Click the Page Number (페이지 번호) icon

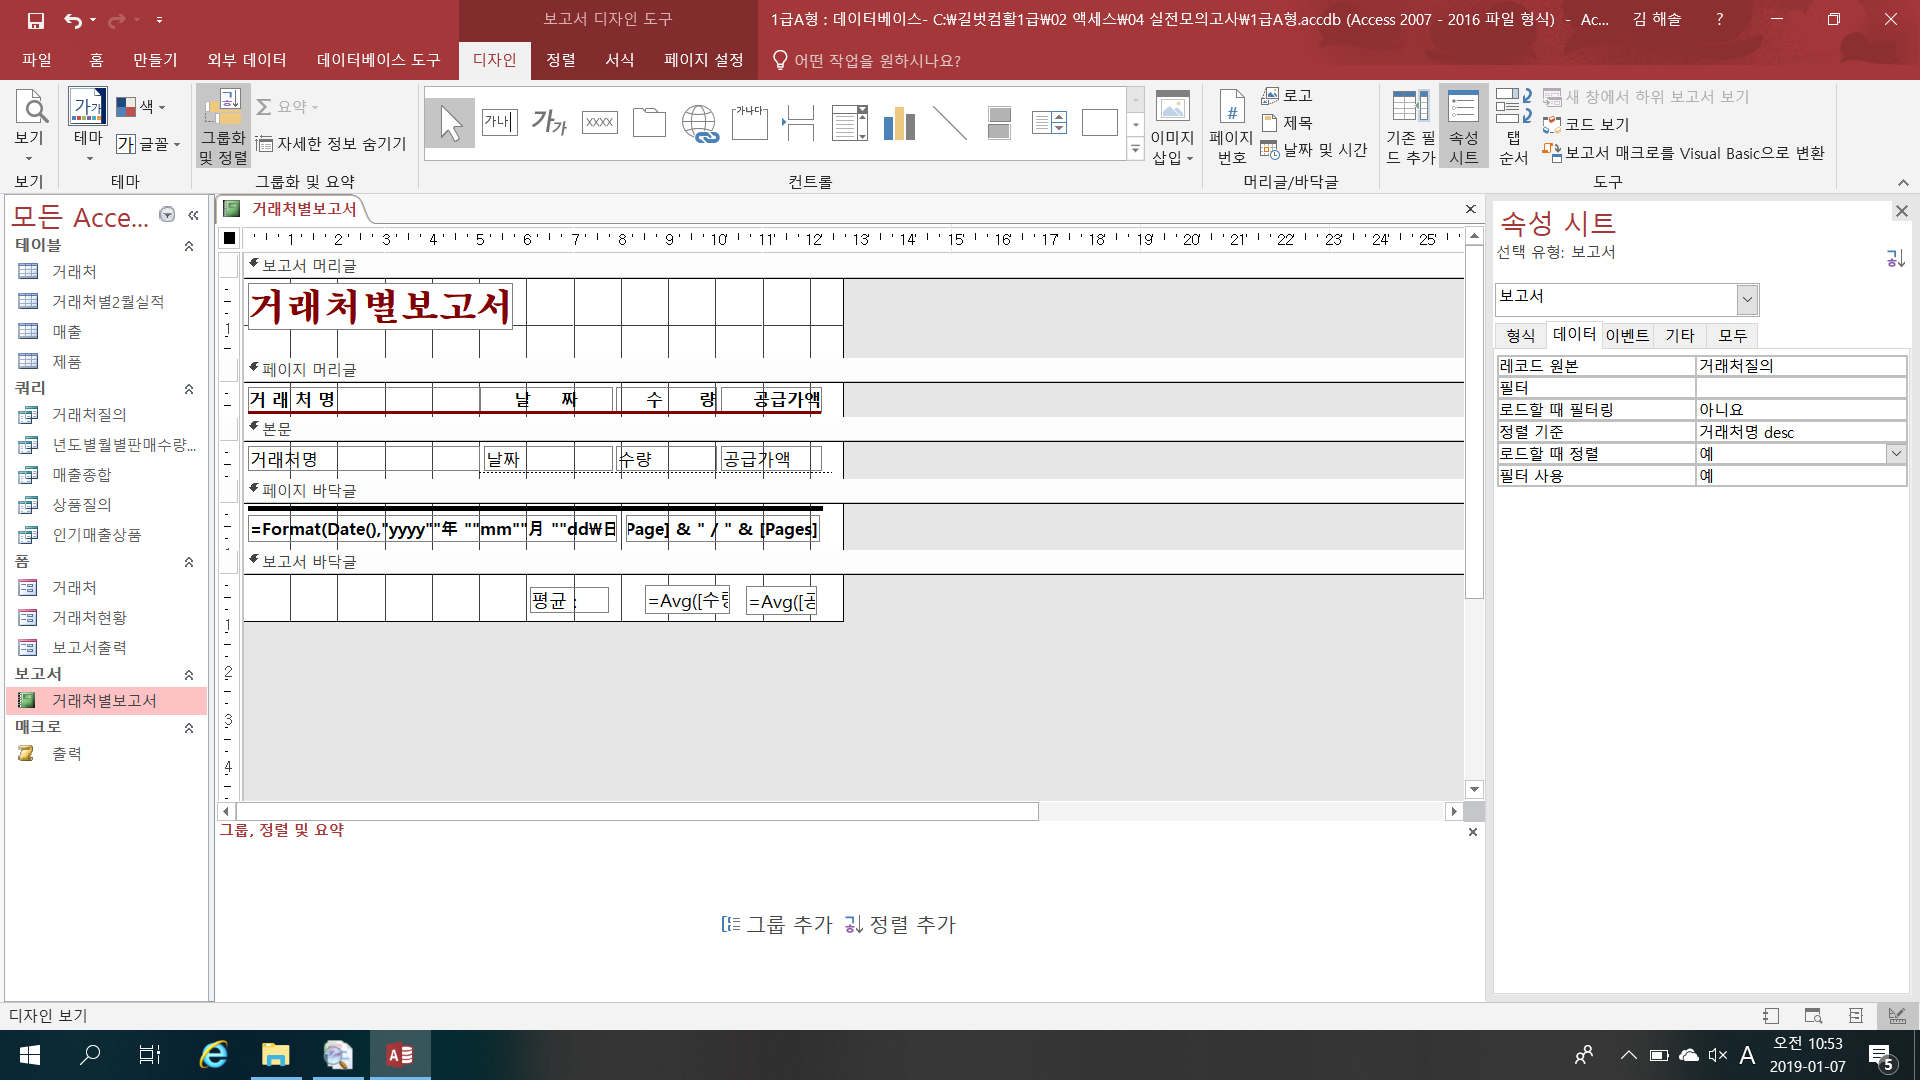[1231, 127]
